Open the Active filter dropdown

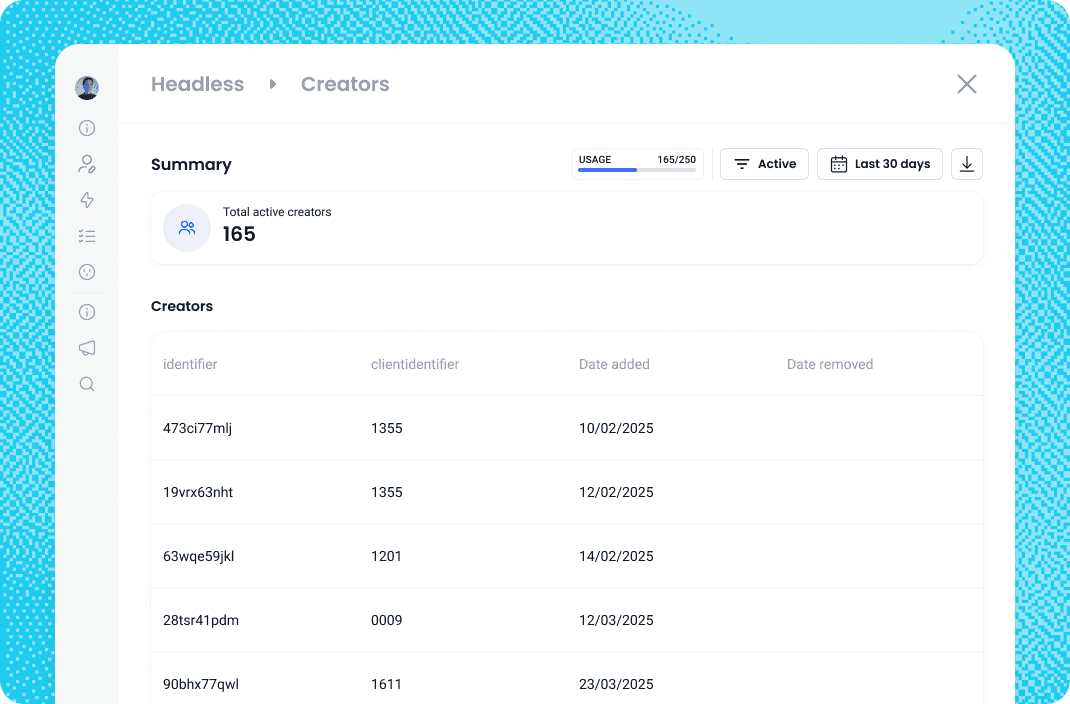pyautogui.click(x=764, y=164)
